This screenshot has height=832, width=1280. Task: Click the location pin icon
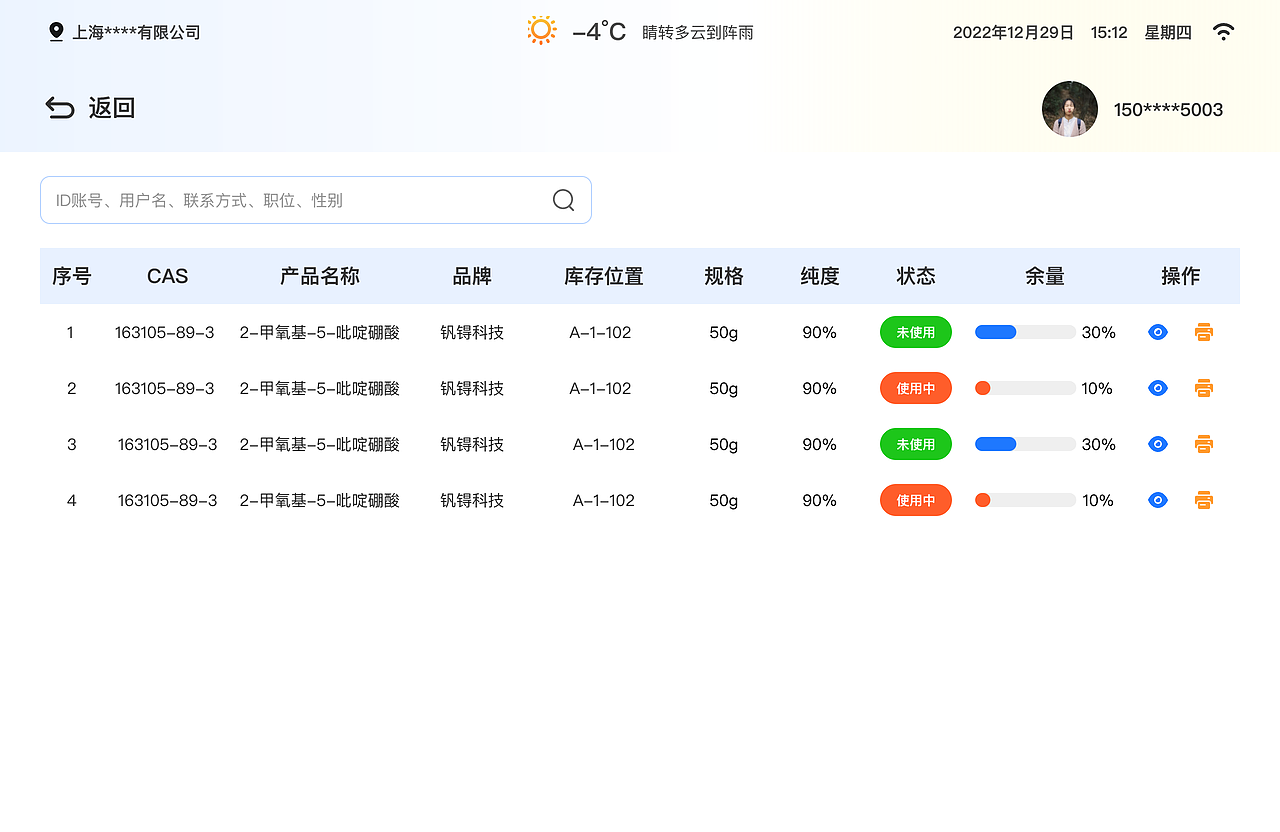point(55,31)
